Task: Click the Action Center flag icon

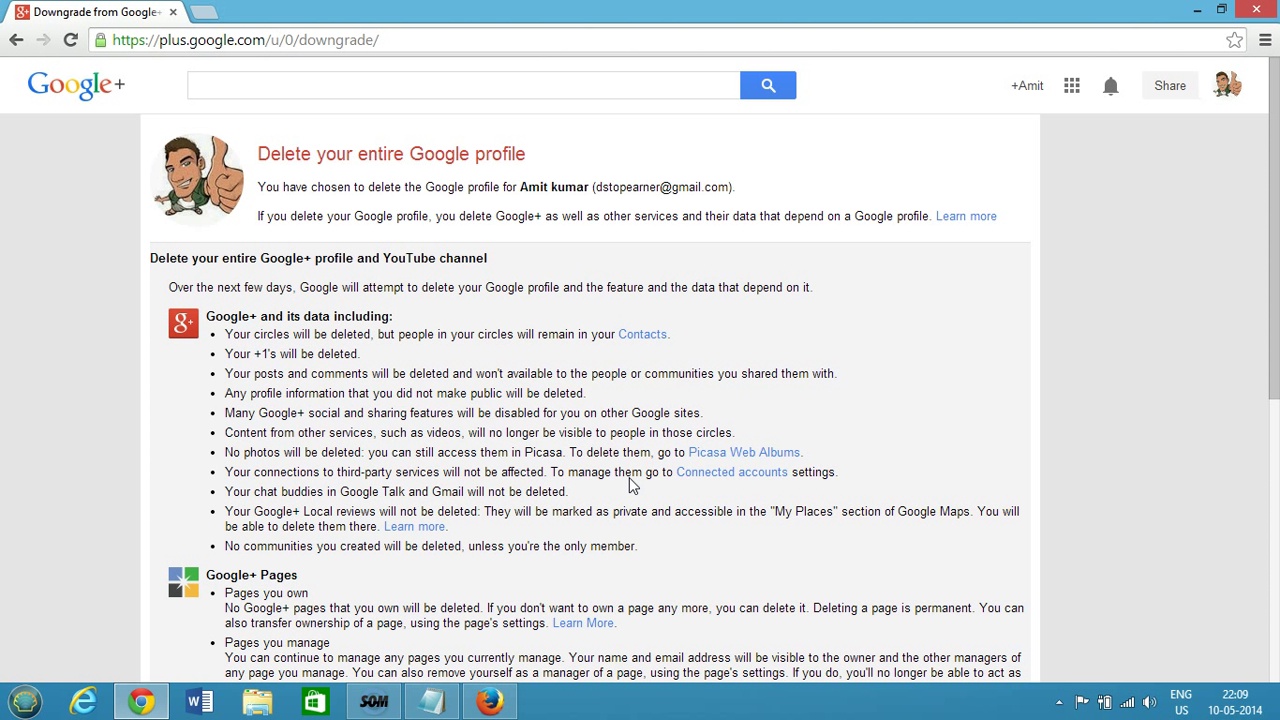Action: tap(1082, 702)
